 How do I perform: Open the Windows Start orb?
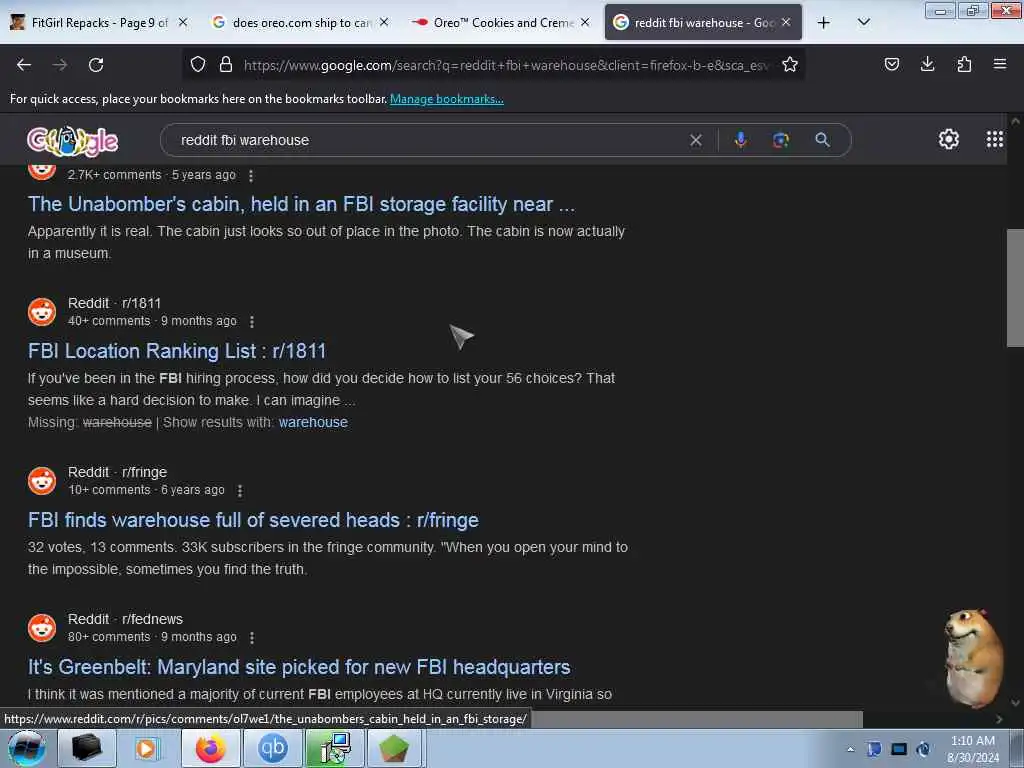click(27, 748)
